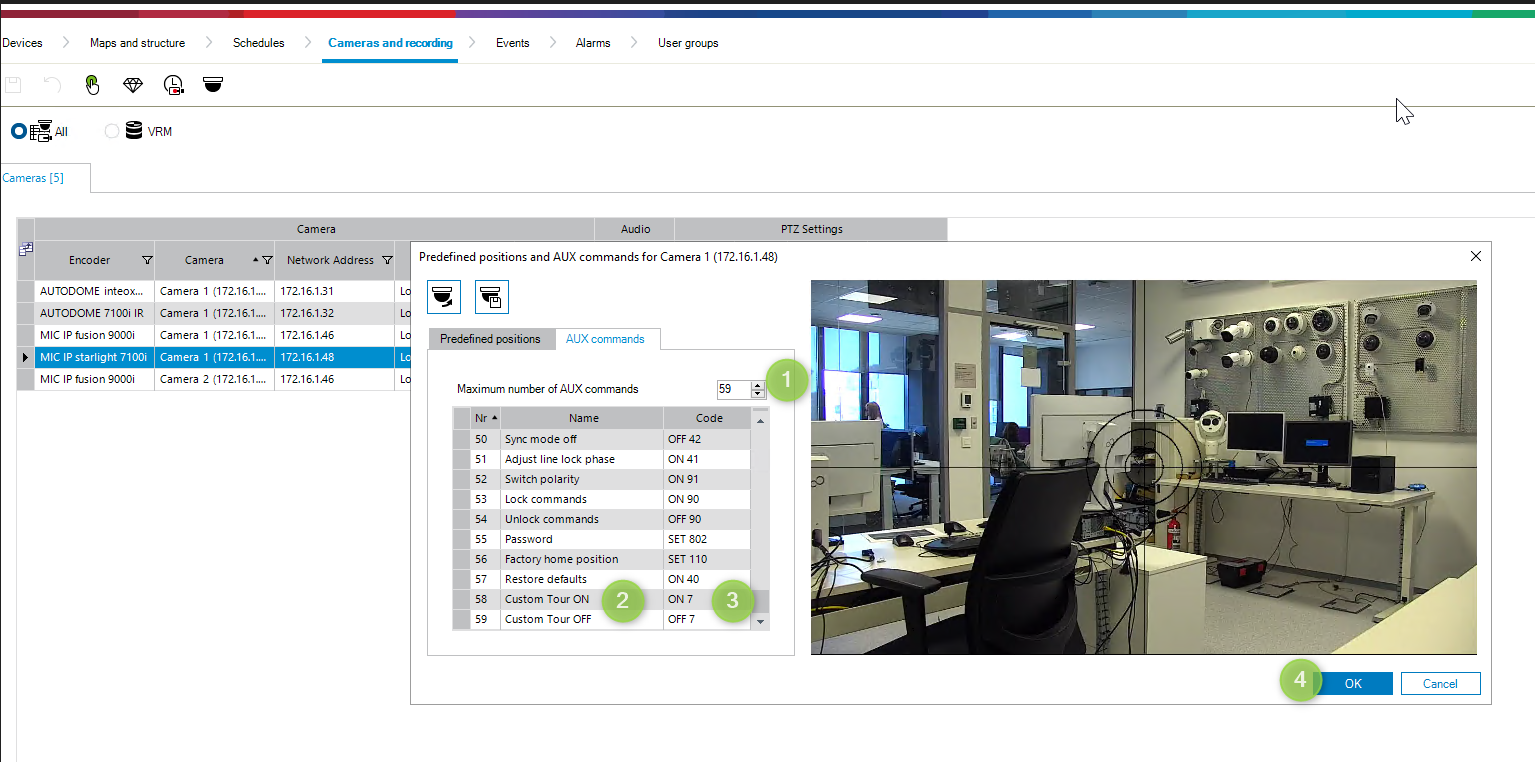Click the scheduled recording clock icon

[174, 85]
